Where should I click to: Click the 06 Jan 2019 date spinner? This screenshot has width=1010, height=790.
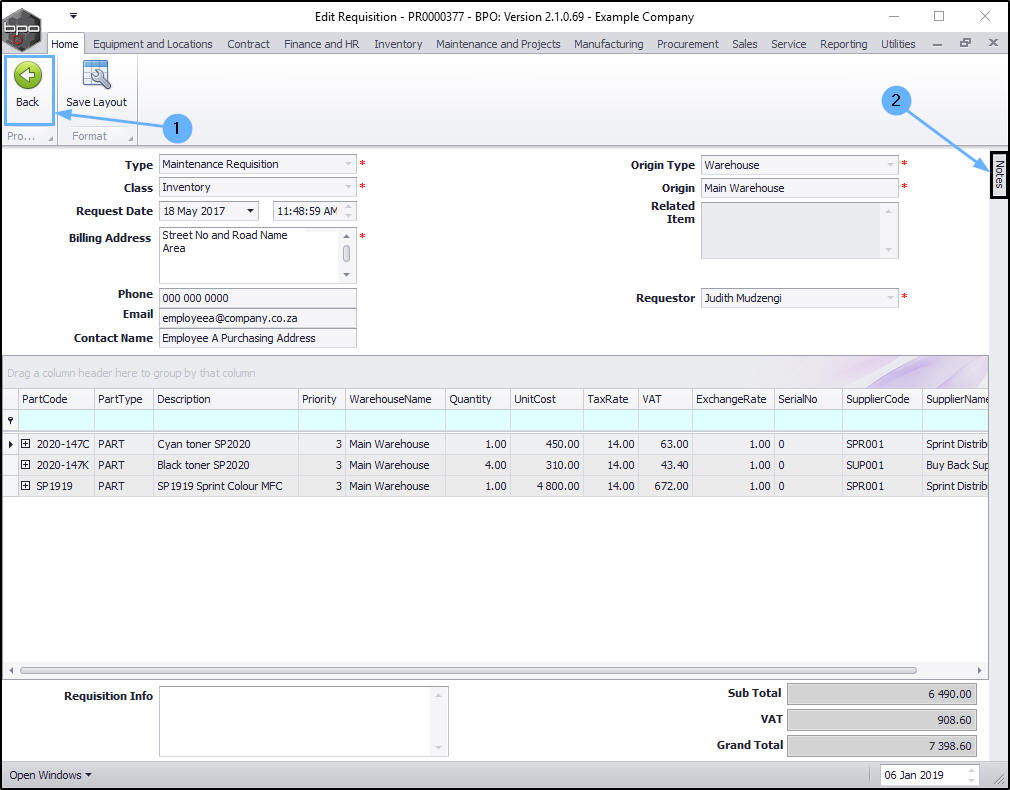point(971,775)
